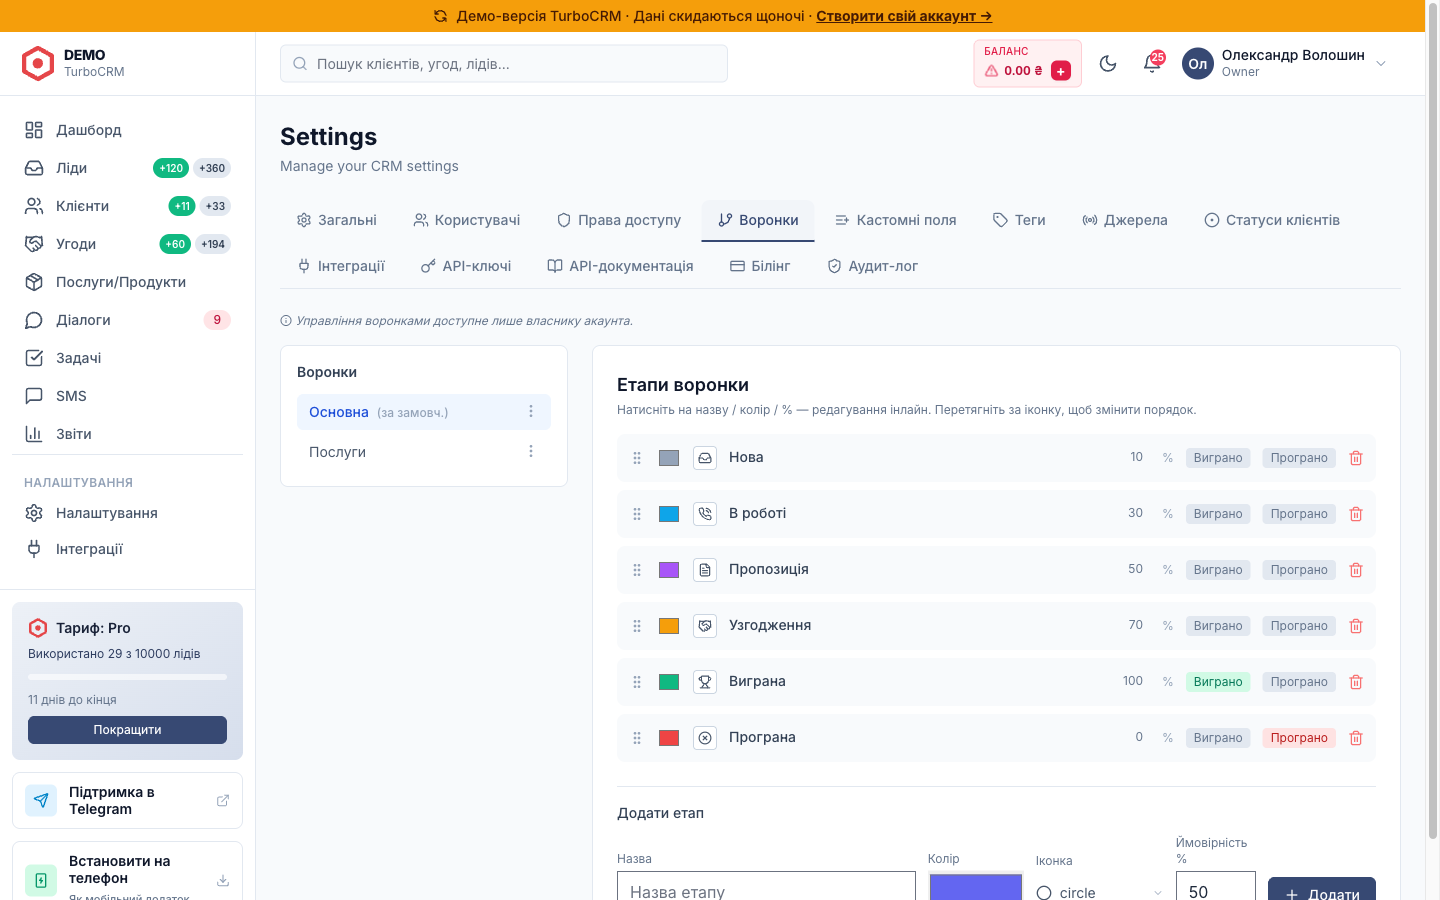This screenshot has height=900, width=1440.
Task: Open Підтримка в Telegram link
Action: (127, 800)
